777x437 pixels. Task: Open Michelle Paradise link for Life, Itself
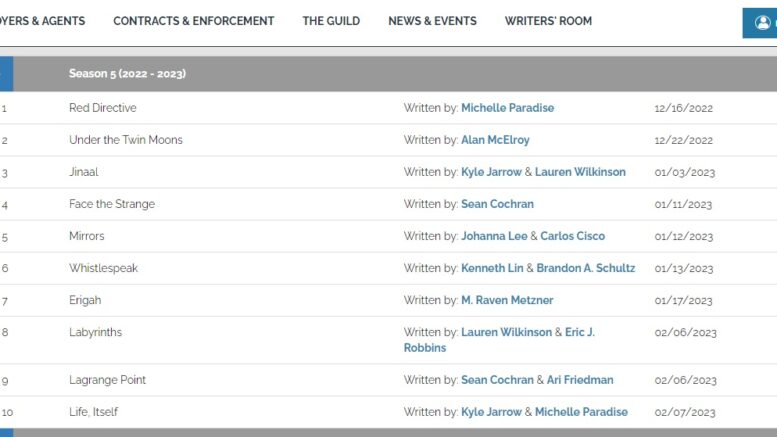click(581, 412)
